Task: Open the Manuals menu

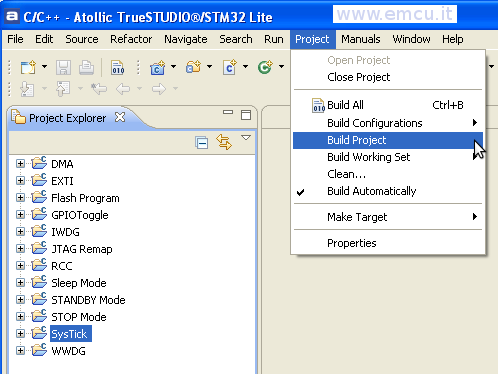Action: point(361,39)
